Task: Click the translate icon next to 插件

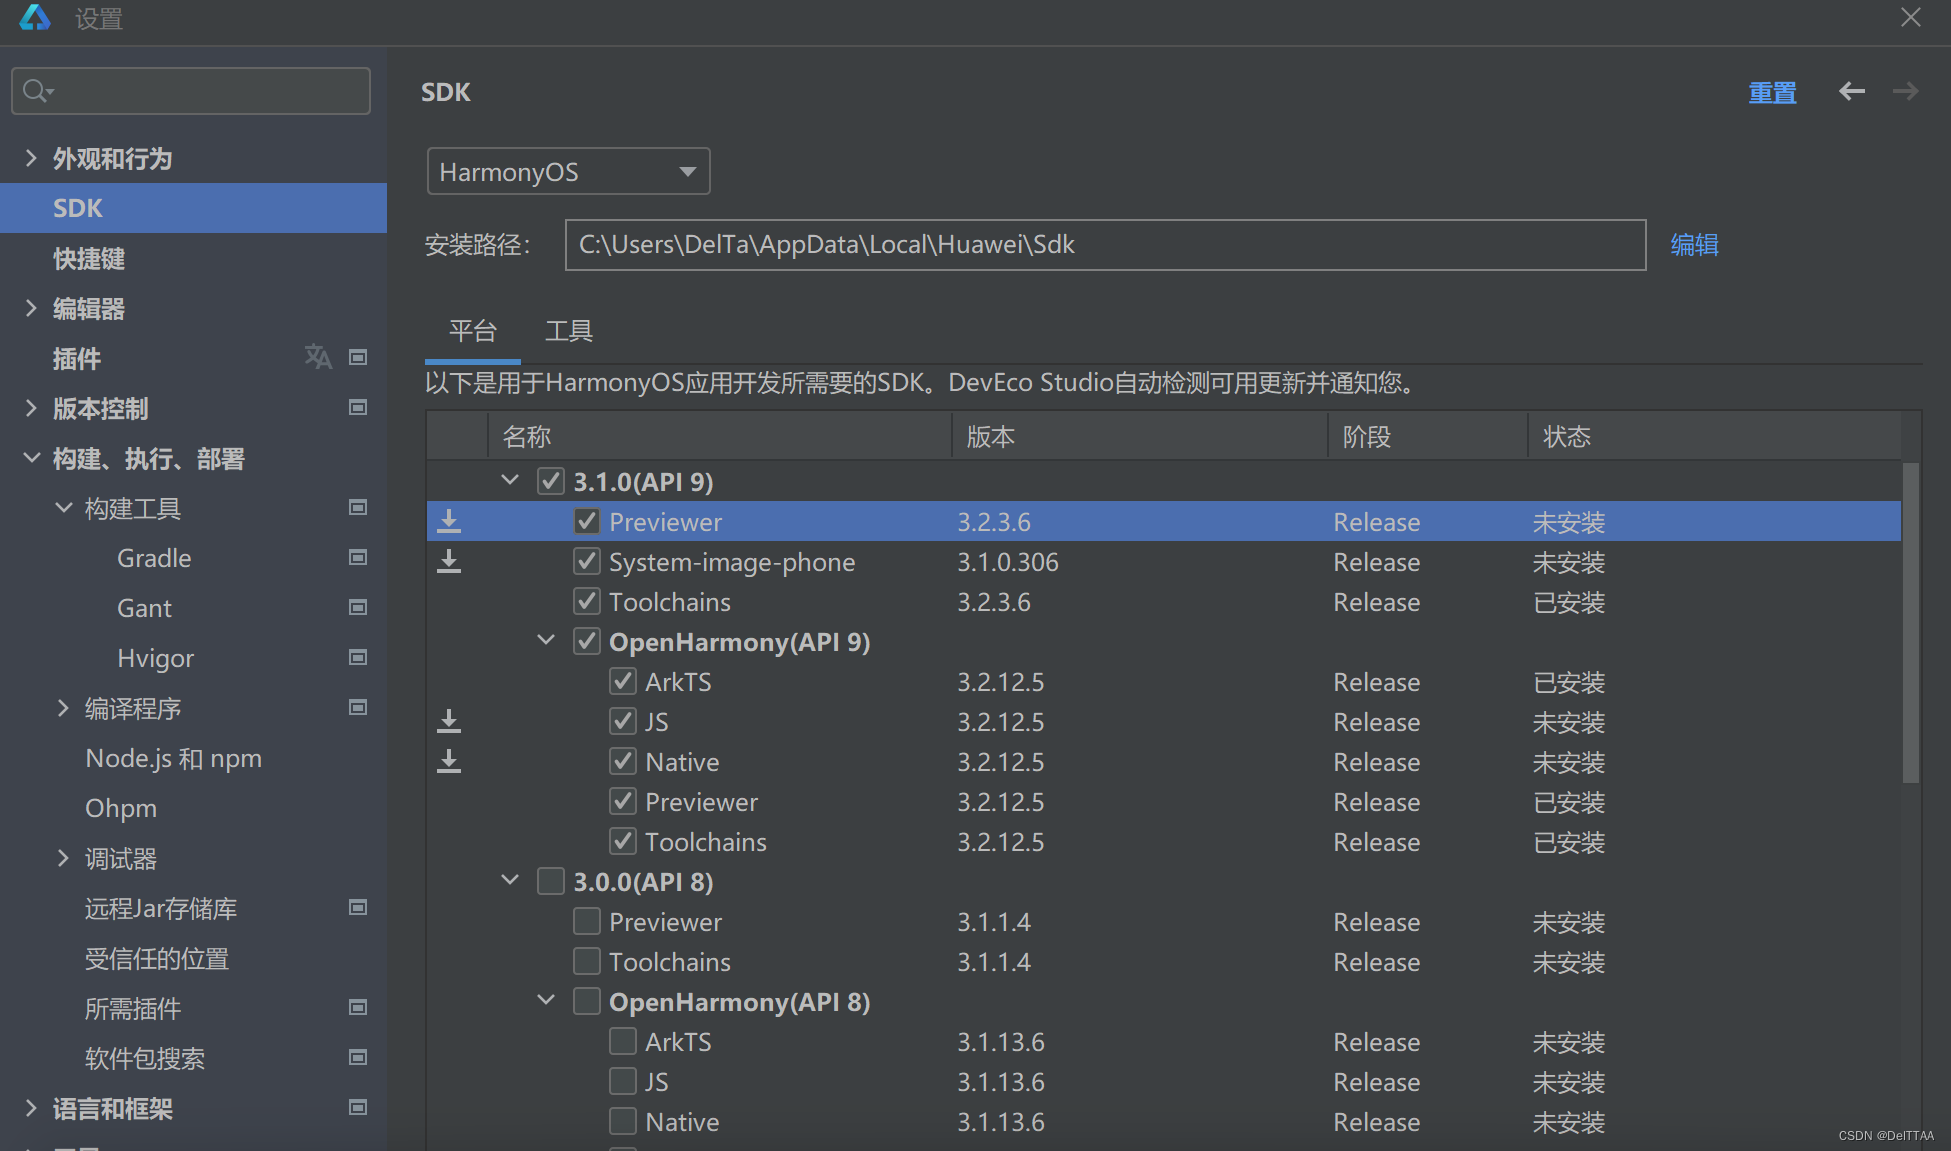Action: (318, 357)
